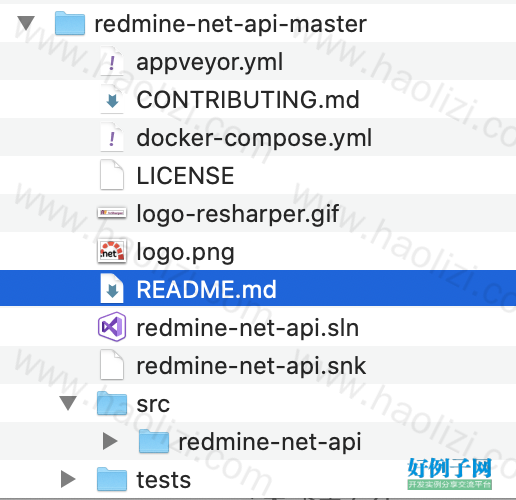516x500 pixels.
Task: Select the redmine-net-api folder name under src
Action: (x=270, y=442)
